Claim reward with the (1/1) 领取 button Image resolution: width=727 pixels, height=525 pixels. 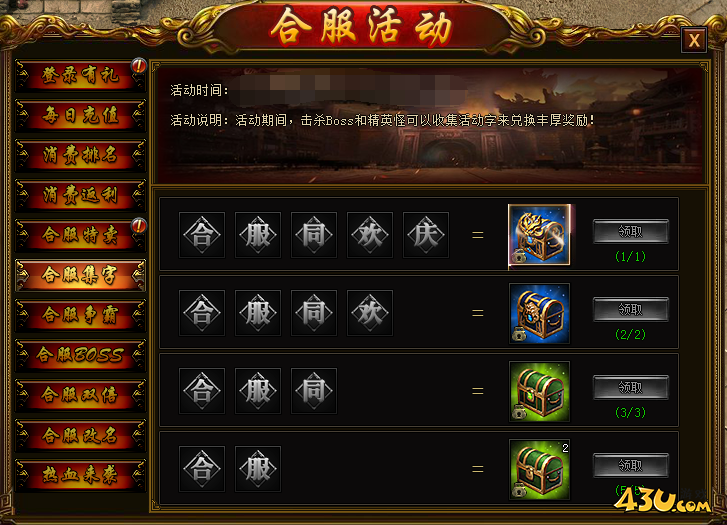click(x=631, y=231)
